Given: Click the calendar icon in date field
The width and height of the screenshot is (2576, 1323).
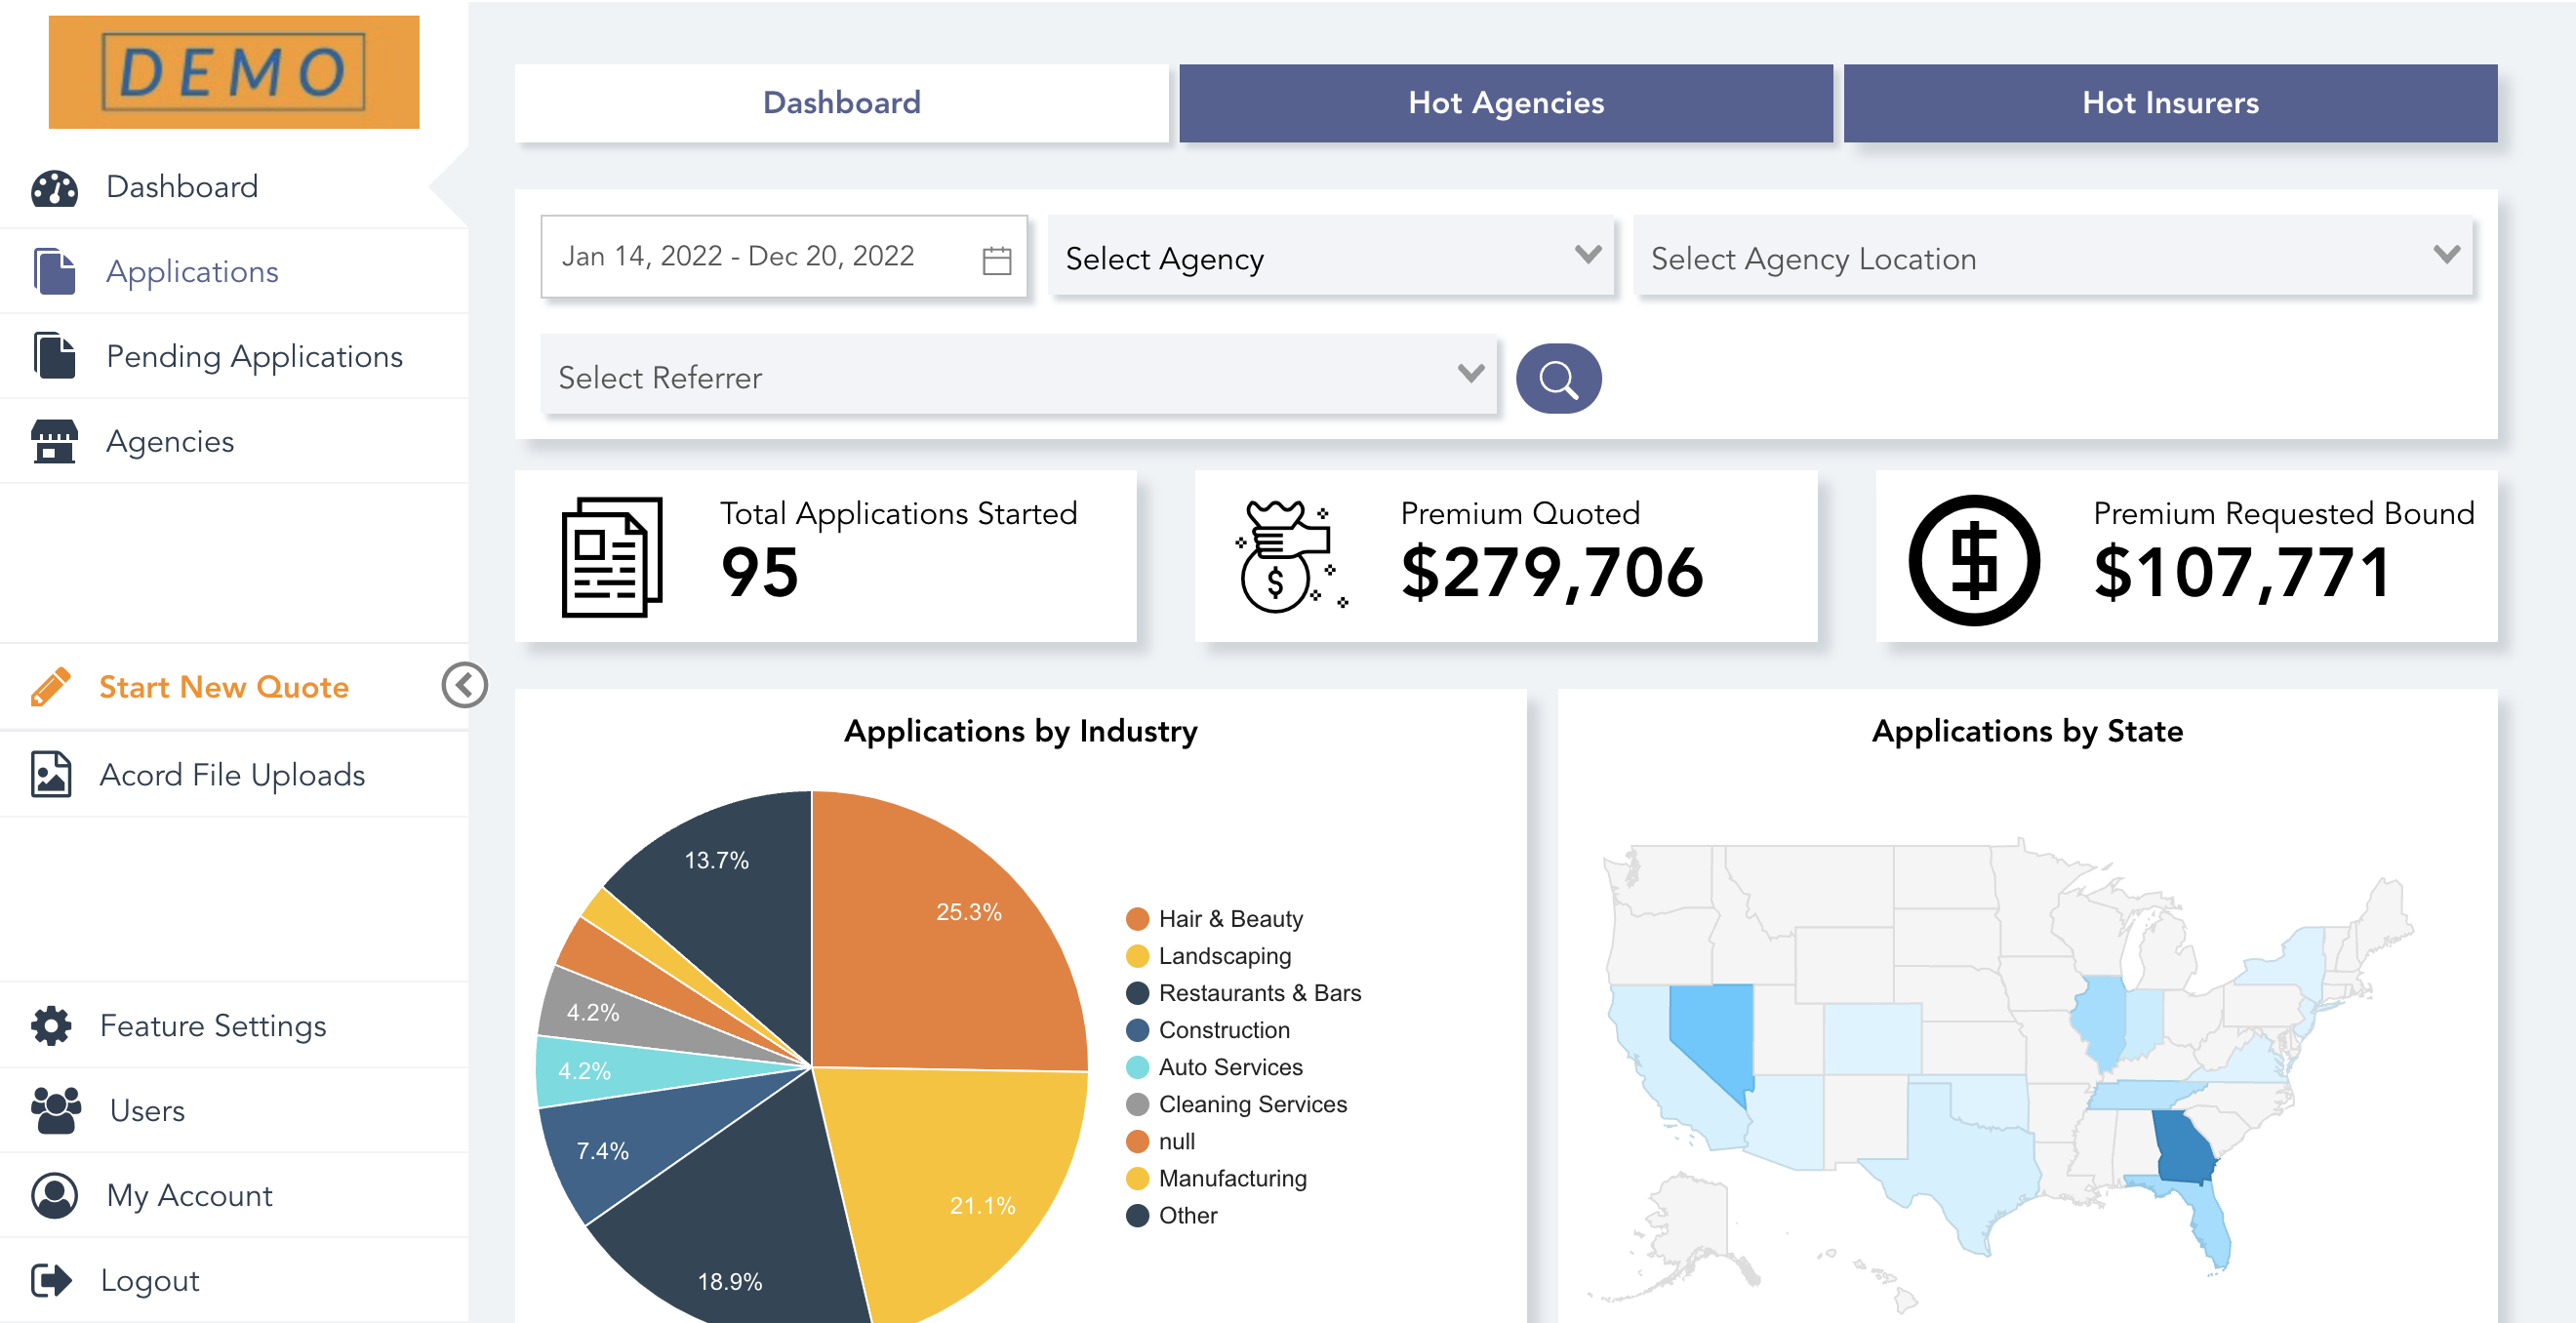Looking at the screenshot, I should (x=997, y=260).
